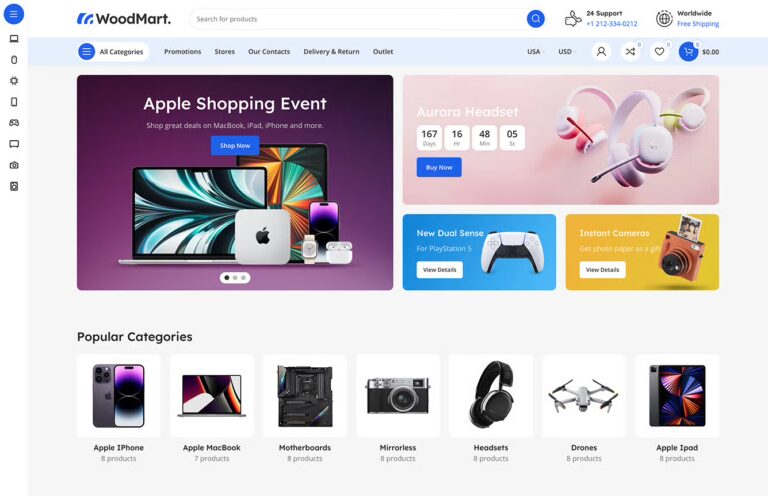This screenshot has height=496, width=768.
Task: Select the laptop icon in left sidebar
Action: pyautogui.click(x=14, y=39)
